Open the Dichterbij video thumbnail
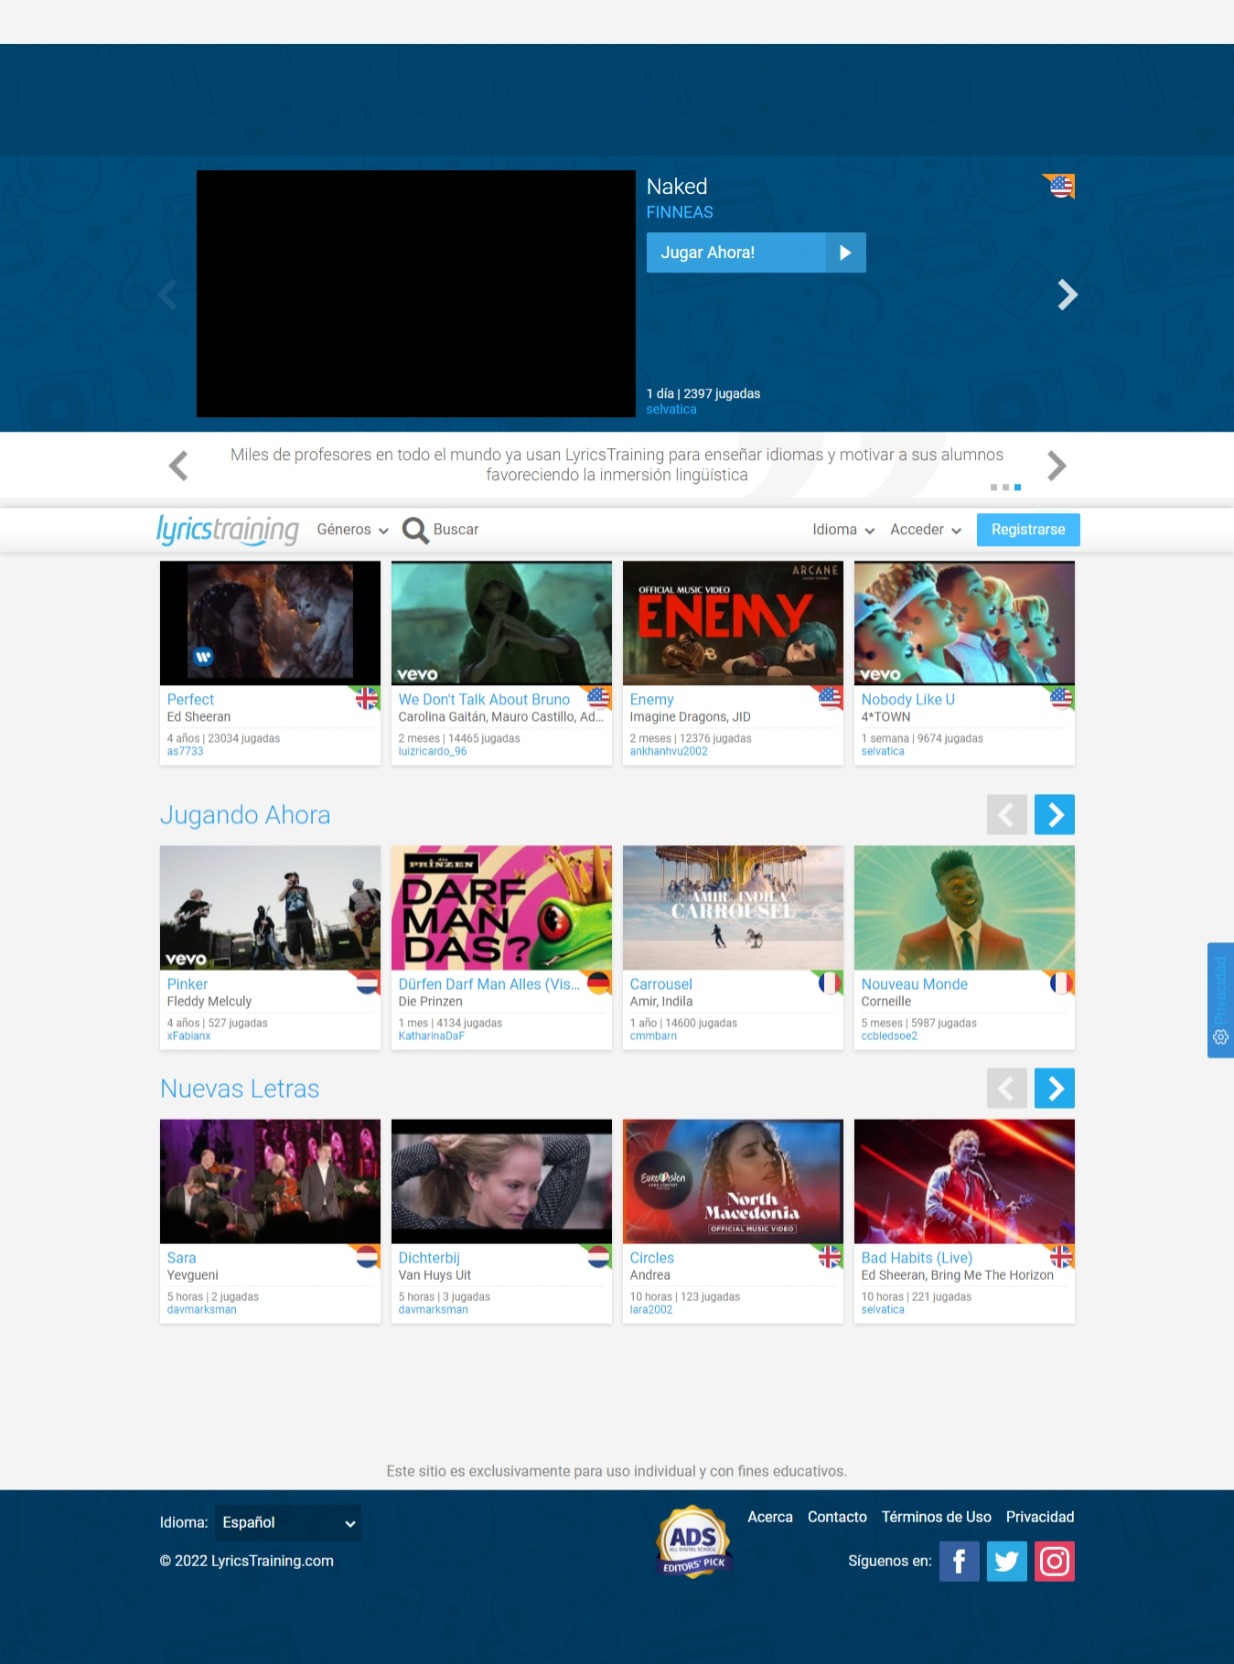This screenshot has width=1234, height=1664. [x=501, y=1181]
